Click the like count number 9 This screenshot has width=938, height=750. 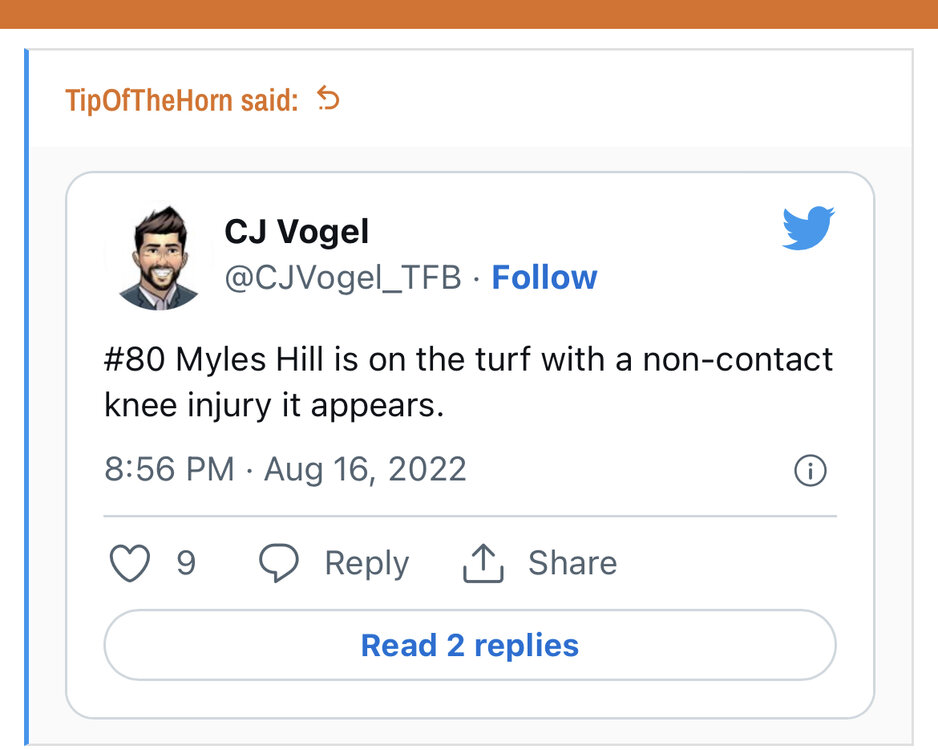coord(186,564)
